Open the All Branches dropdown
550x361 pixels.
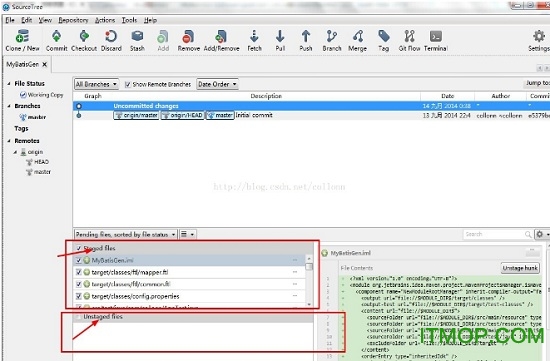point(96,84)
